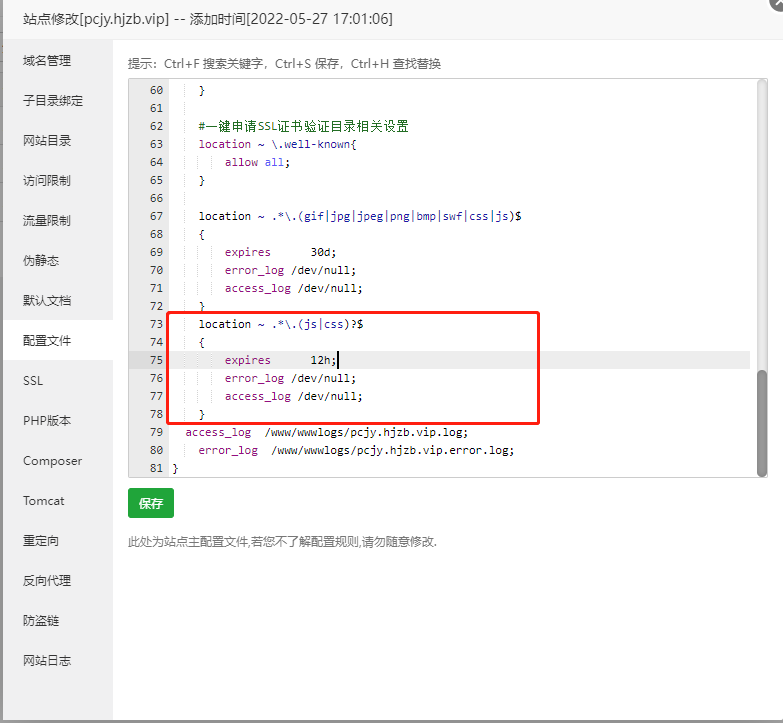Click error_log pcjy.hjzb.vip.error.log line

click(356, 450)
